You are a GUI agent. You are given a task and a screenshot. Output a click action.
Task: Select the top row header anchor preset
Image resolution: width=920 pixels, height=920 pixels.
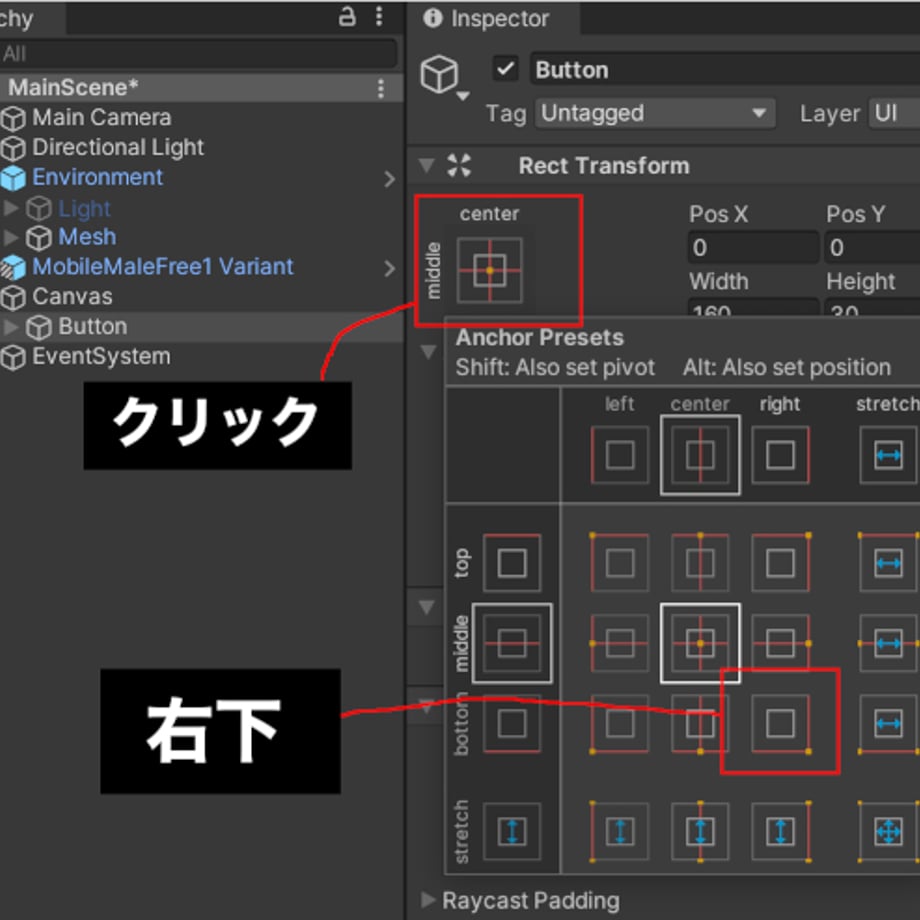(512, 563)
